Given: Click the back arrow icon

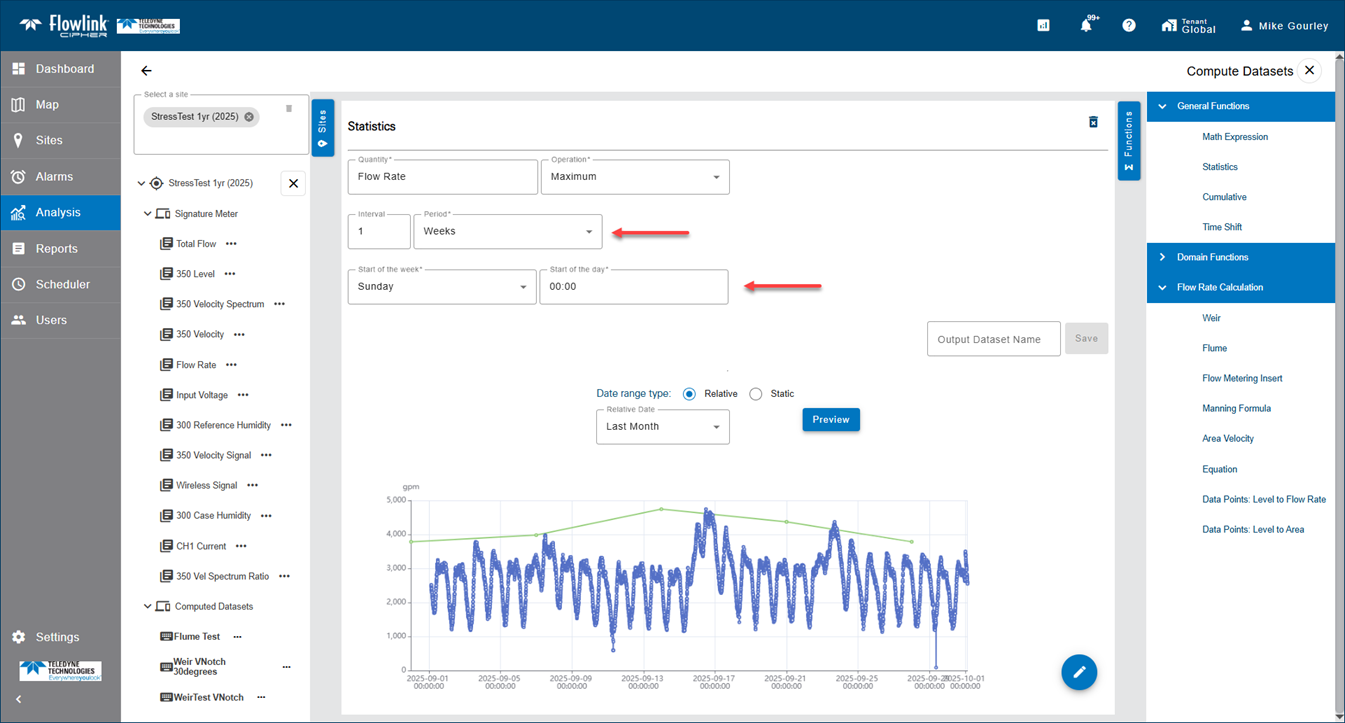Looking at the screenshot, I should [x=147, y=71].
